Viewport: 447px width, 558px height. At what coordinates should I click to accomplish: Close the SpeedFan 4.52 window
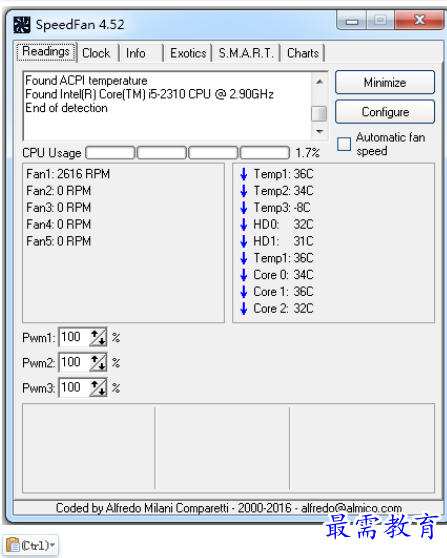pos(419,21)
